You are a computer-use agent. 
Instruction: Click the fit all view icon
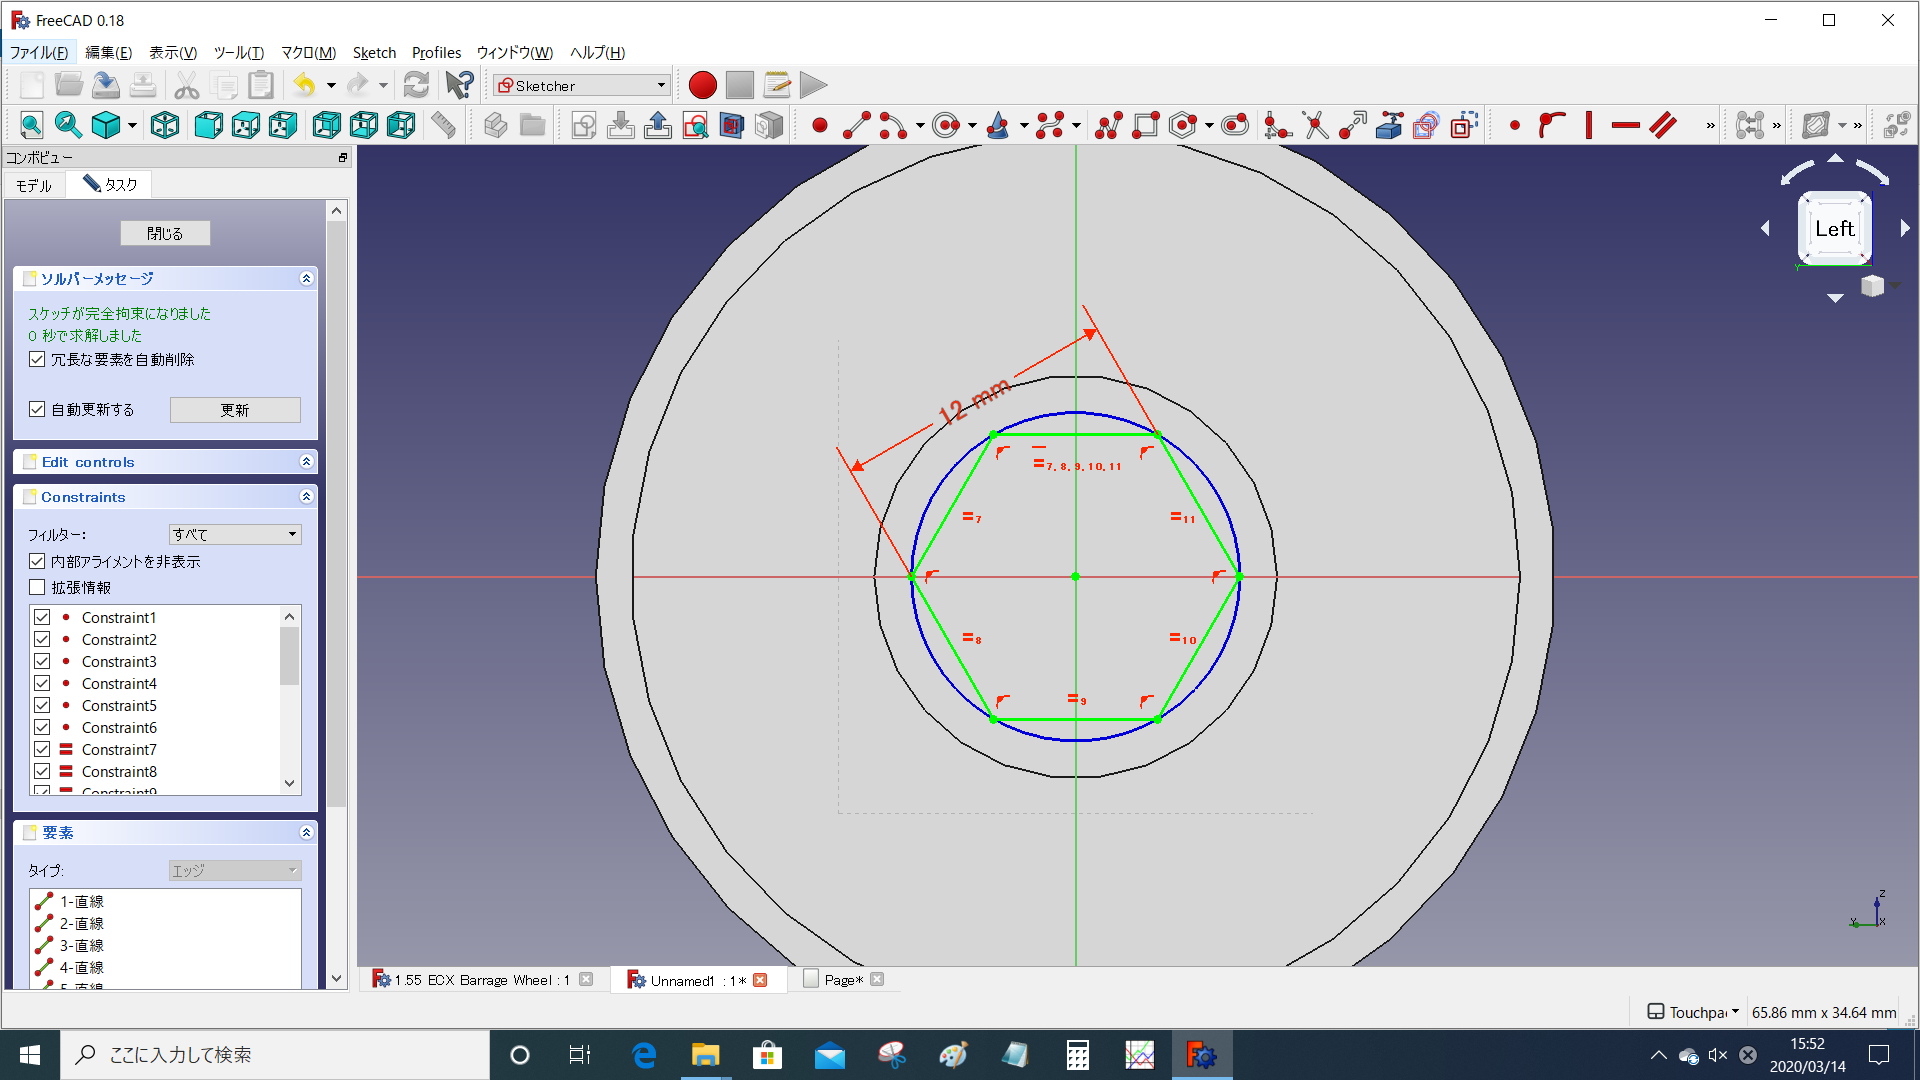point(31,125)
